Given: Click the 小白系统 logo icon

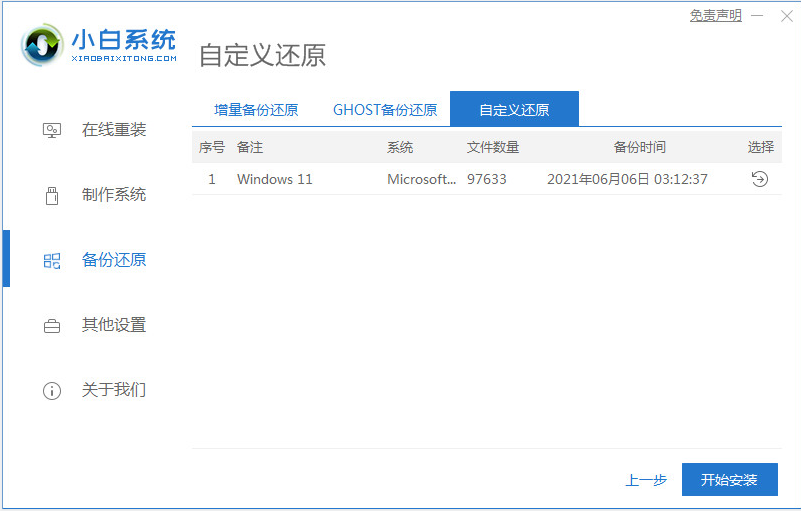Looking at the screenshot, I should (42, 45).
